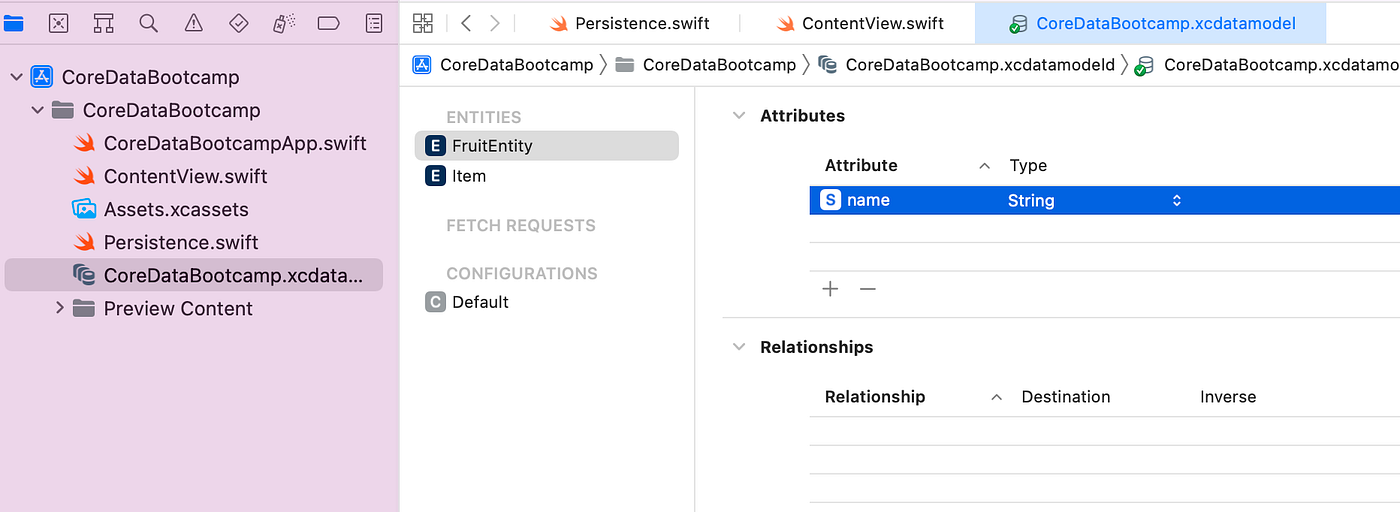
Task: Select the Default configuration
Action: pyautogui.click(x=480, y=302)
